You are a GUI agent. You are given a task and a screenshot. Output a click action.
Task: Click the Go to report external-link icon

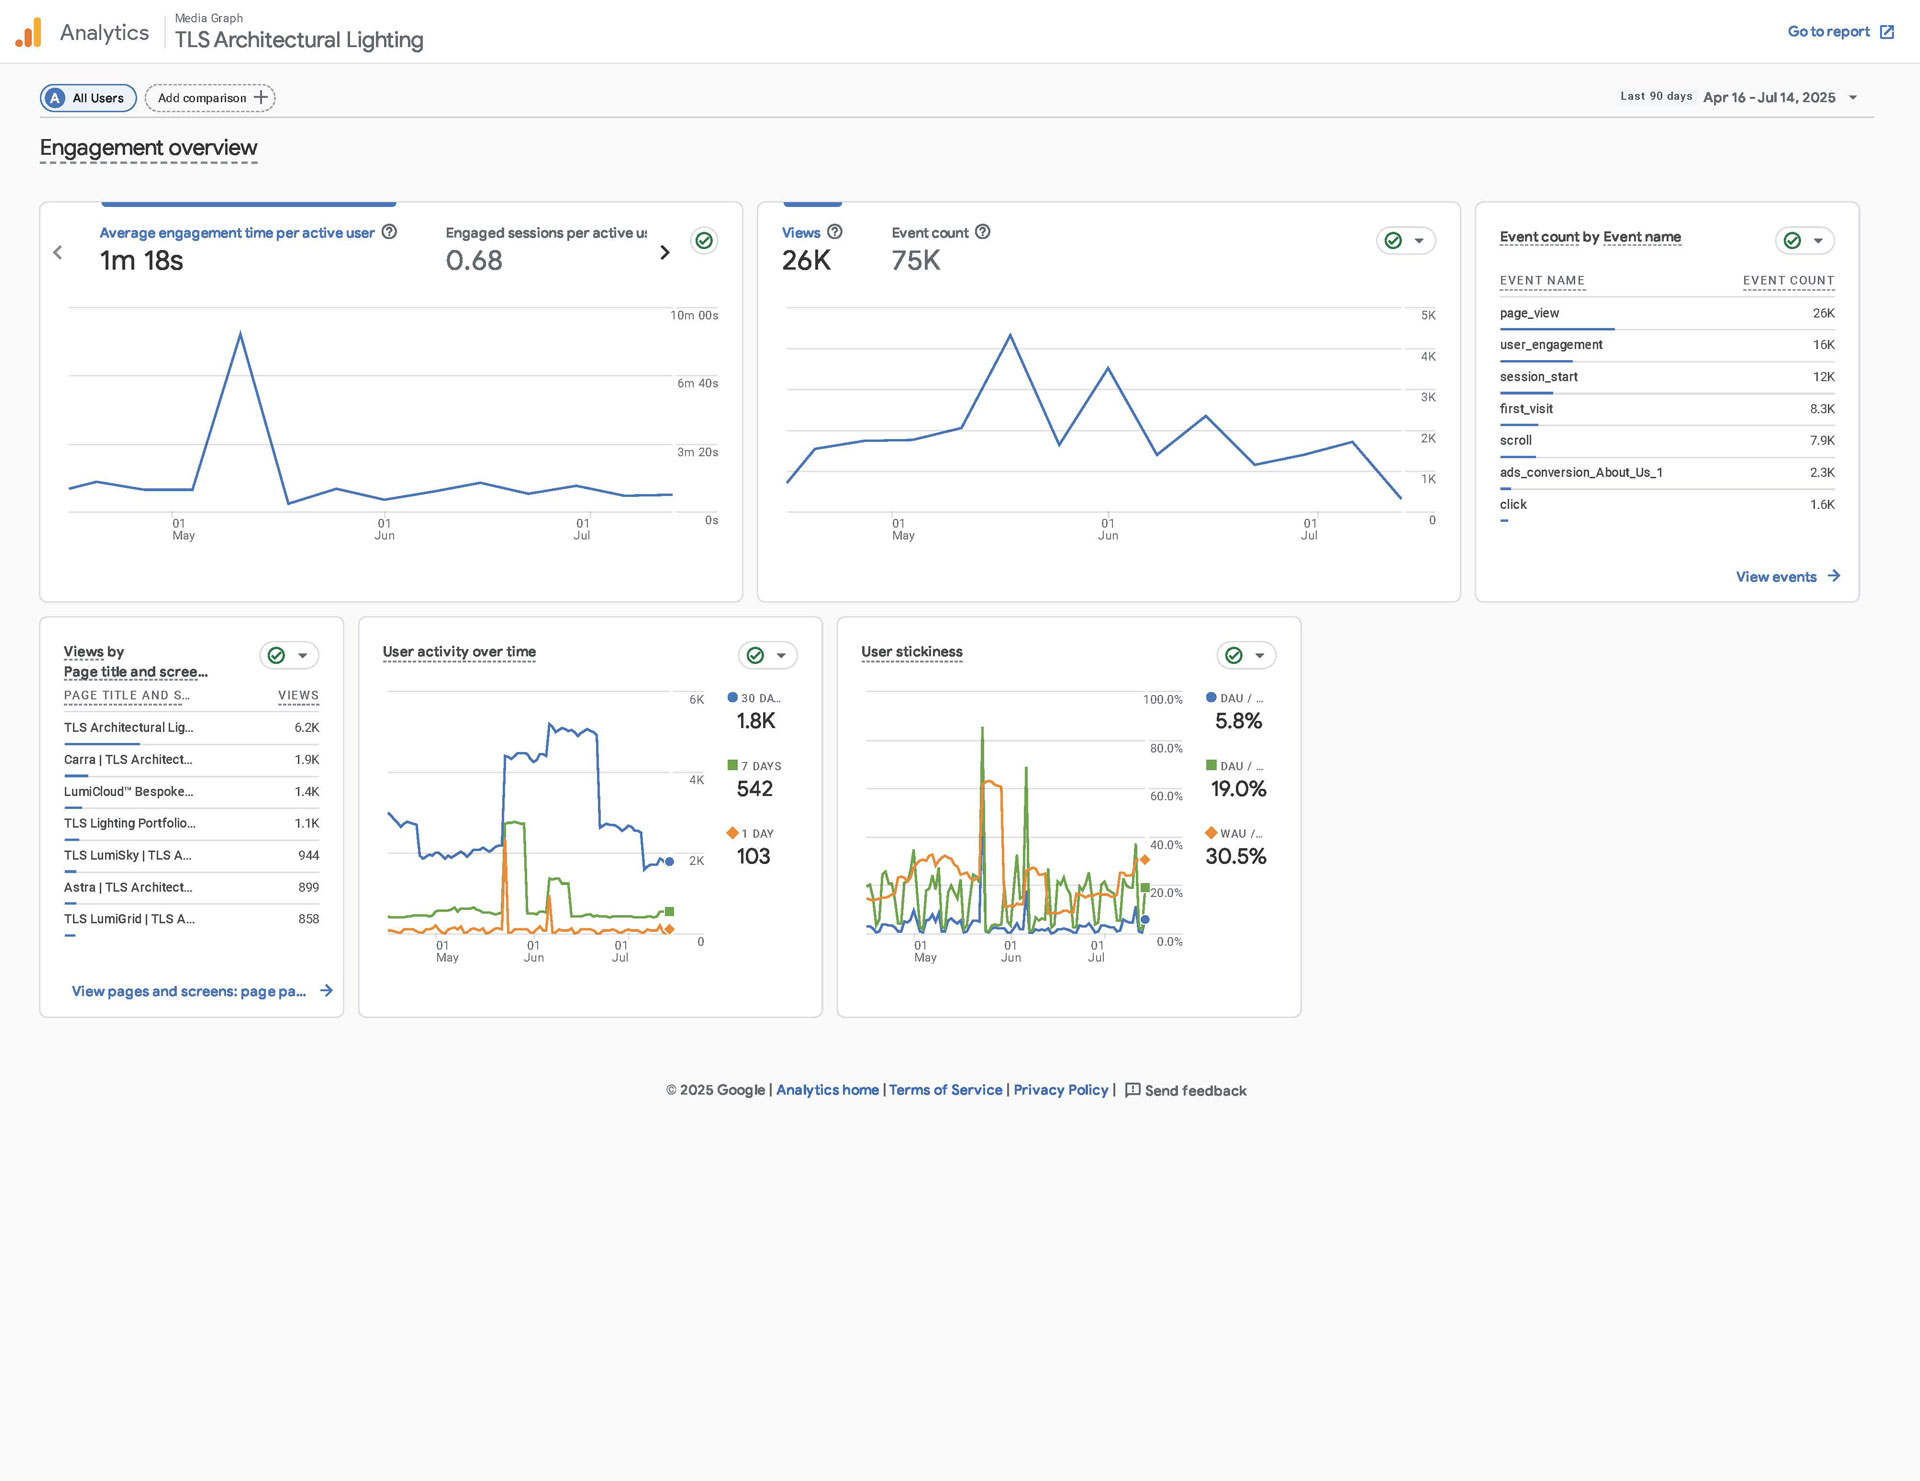1887,32
